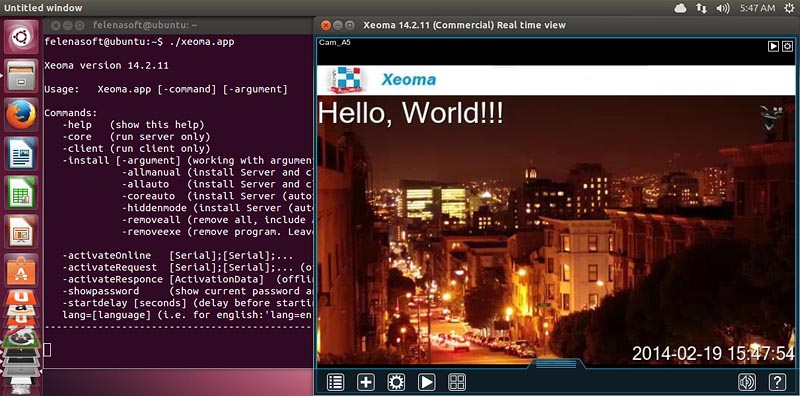Open the cloud indicator in top panel
The image size is (800, 396).
click(680, 8)
